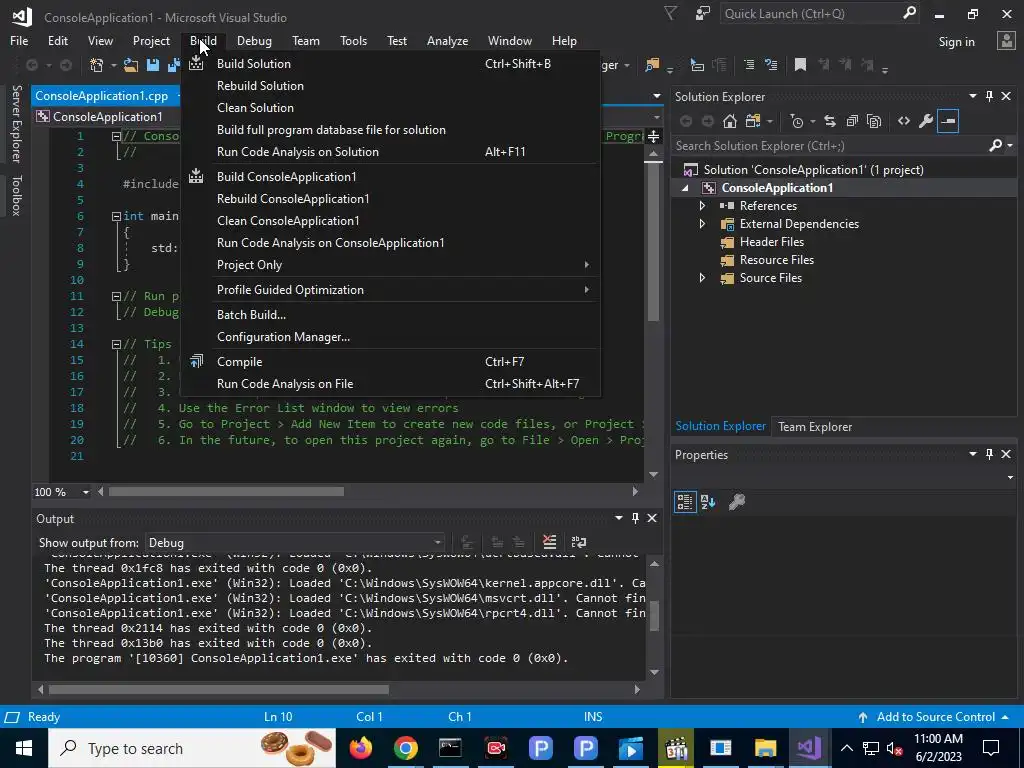This screenshot has width=1024, height=768.
Task: Open the Debug menu
Action: [254, 41]
